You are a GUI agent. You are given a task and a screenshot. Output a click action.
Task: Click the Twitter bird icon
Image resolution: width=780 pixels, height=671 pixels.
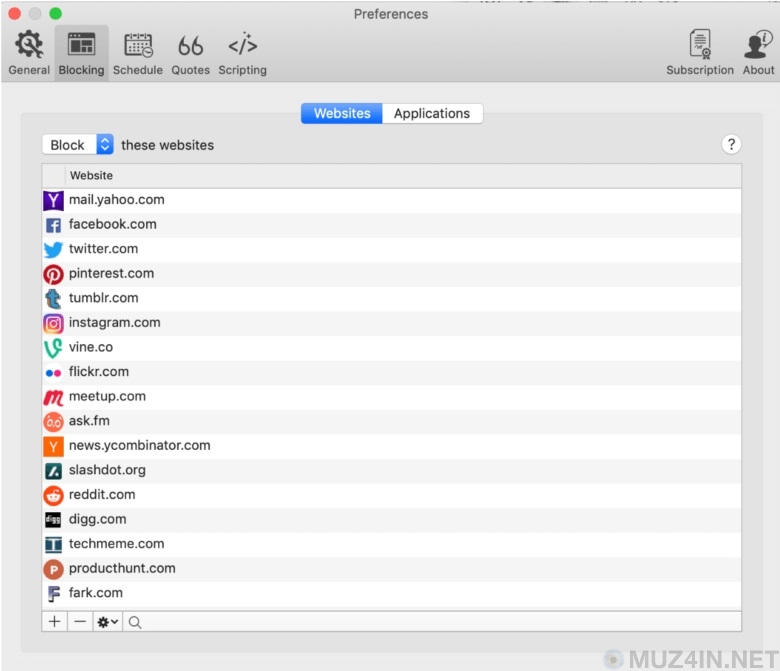click(x=53, y=249)
